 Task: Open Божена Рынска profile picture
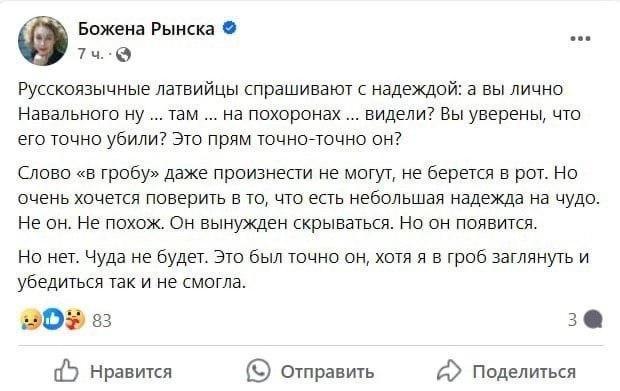tap(43, 41)
